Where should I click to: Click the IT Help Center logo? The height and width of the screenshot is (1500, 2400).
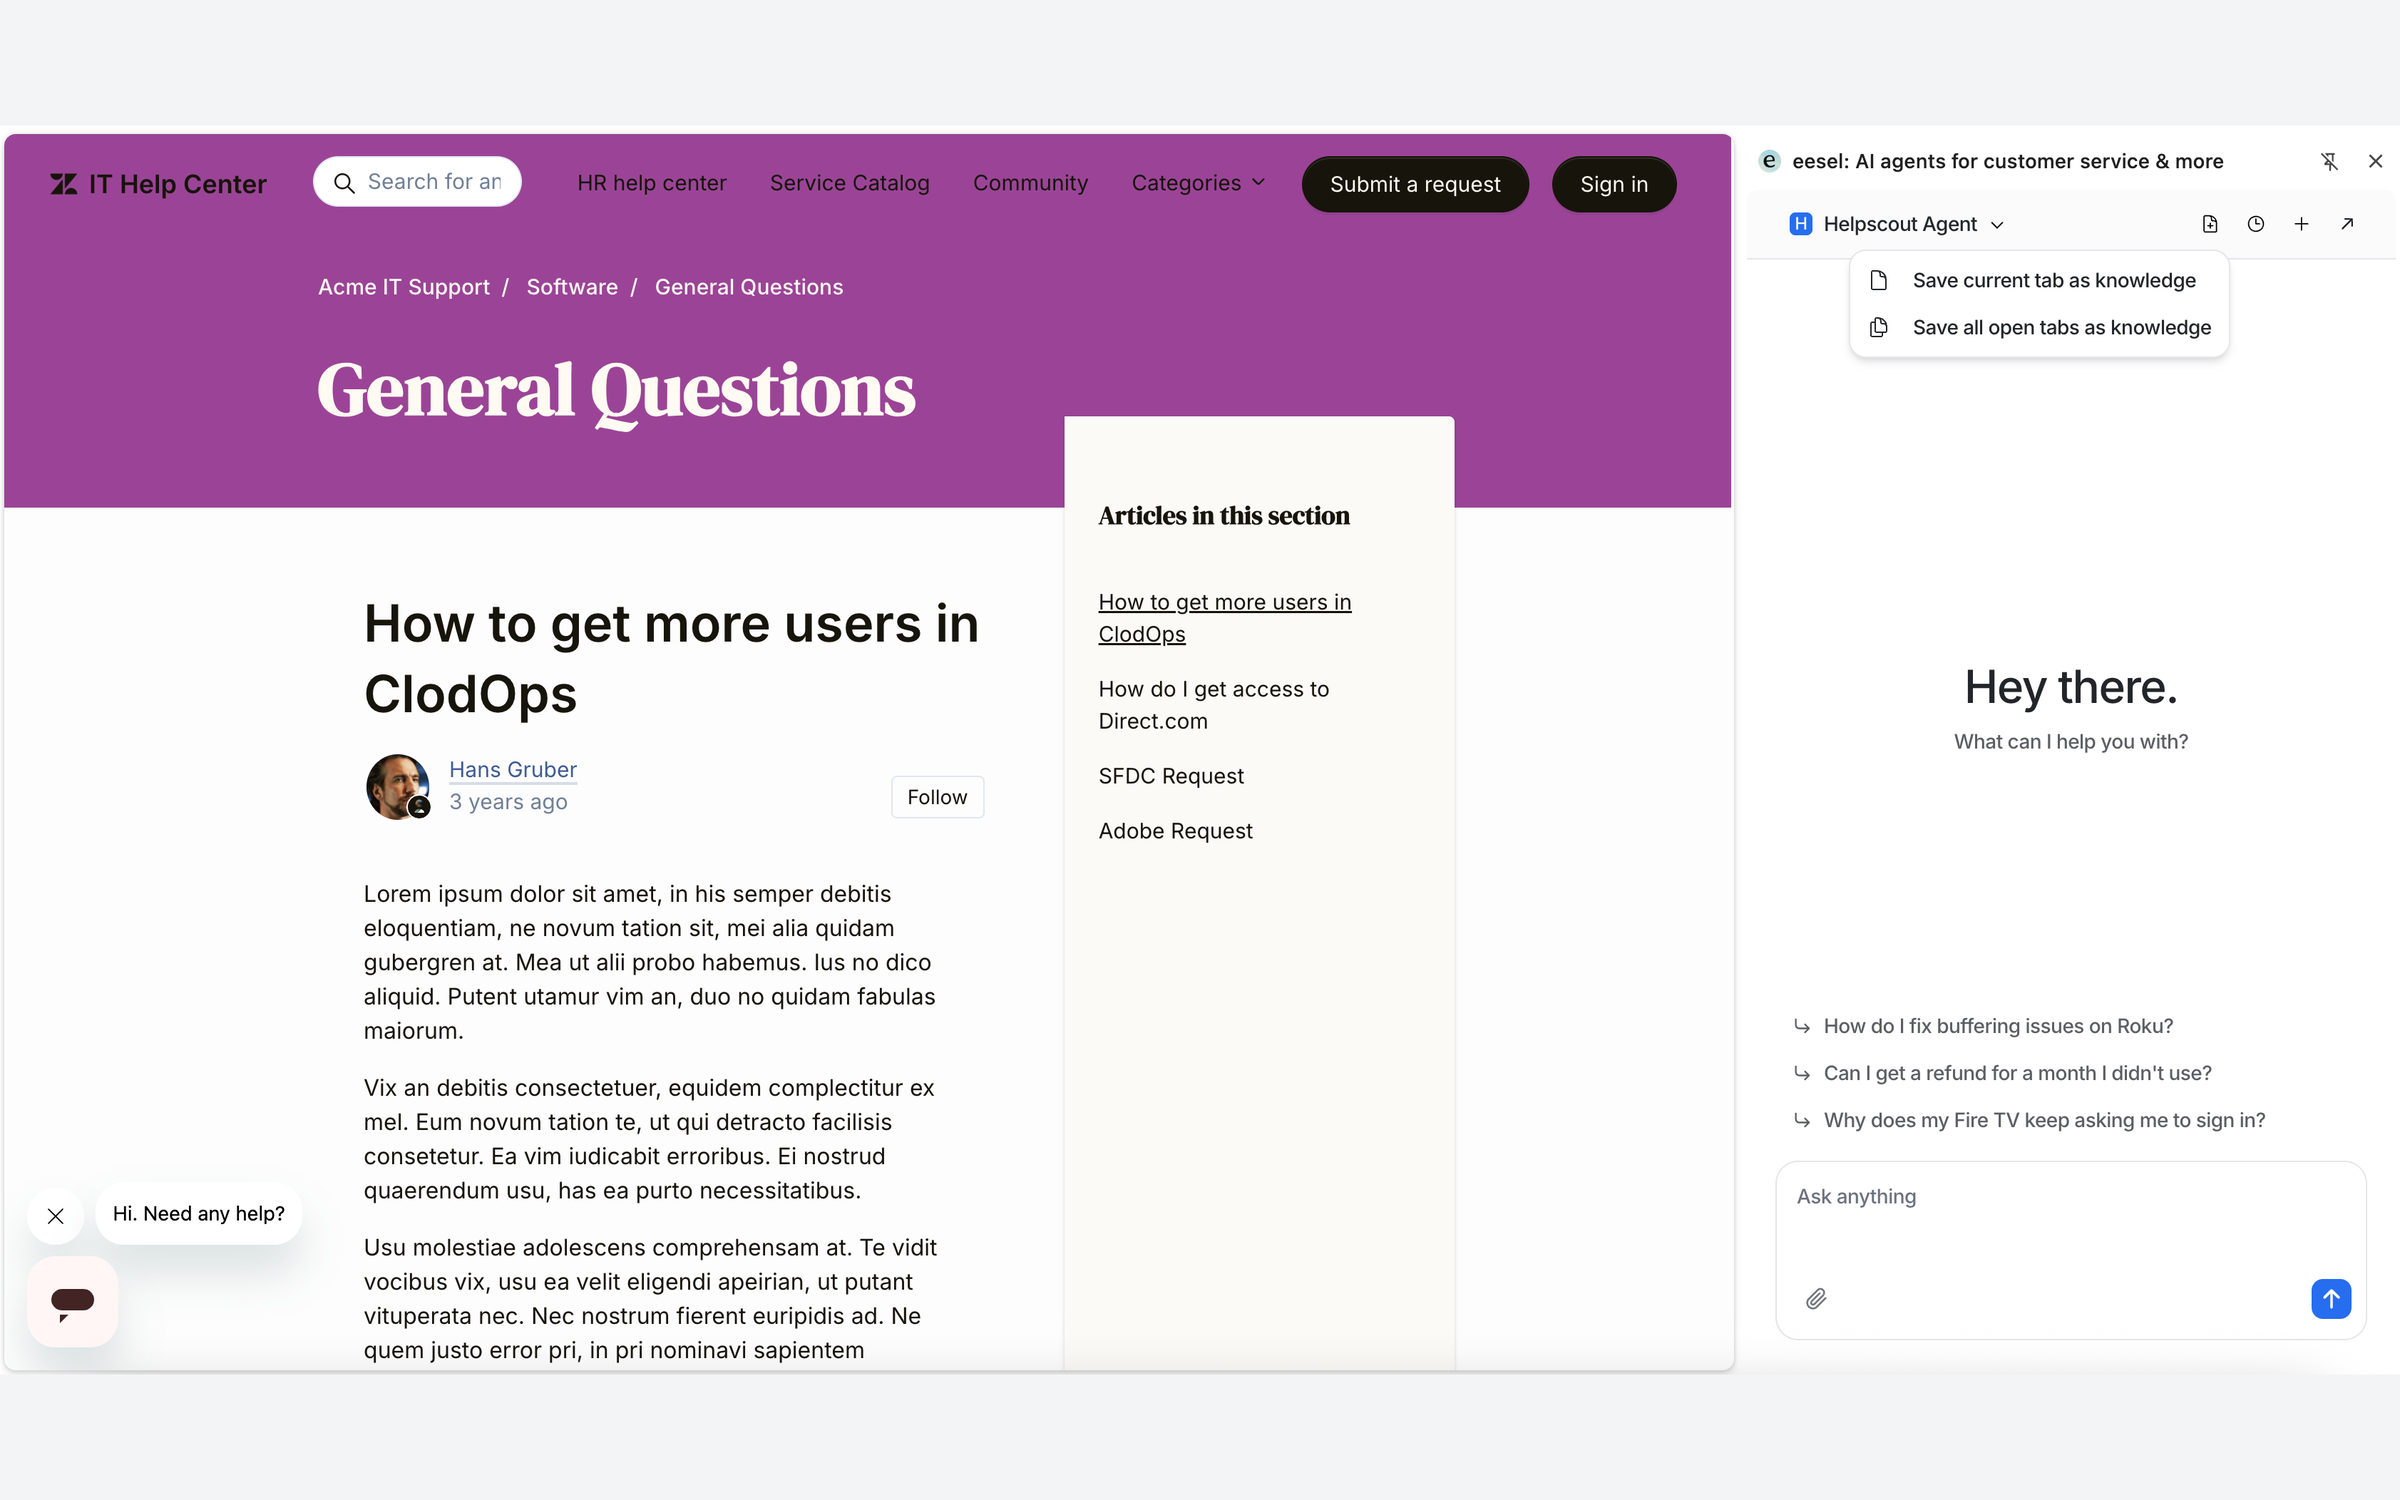click(x=158, y=184)
